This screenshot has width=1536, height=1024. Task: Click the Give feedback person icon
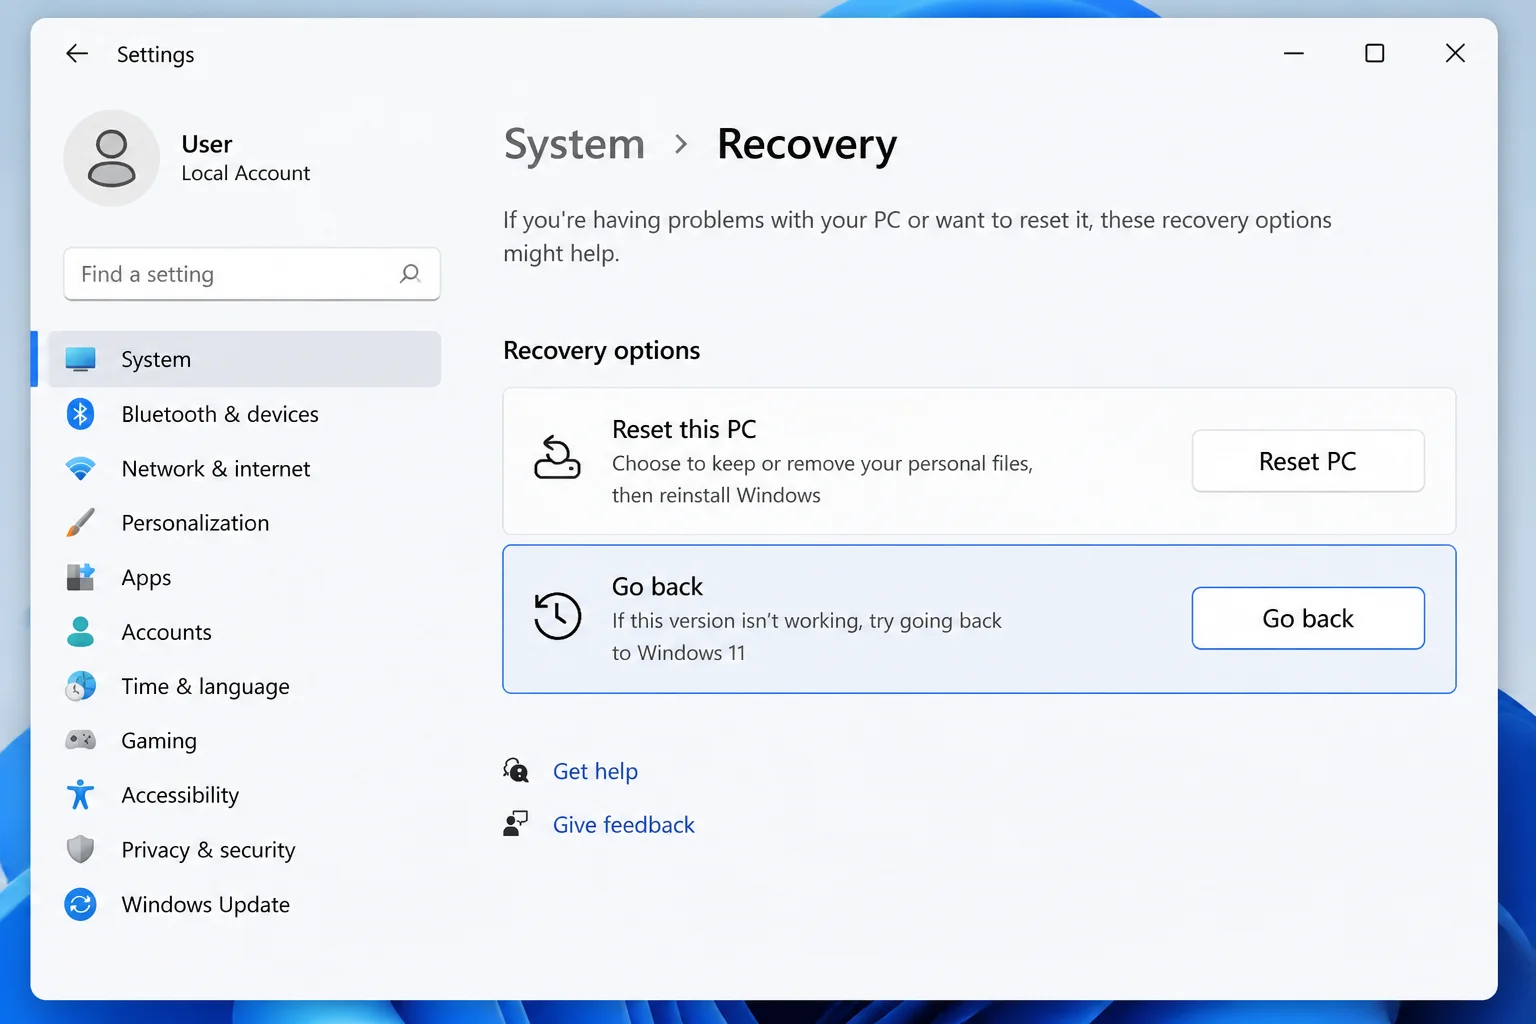coord(516,824)
